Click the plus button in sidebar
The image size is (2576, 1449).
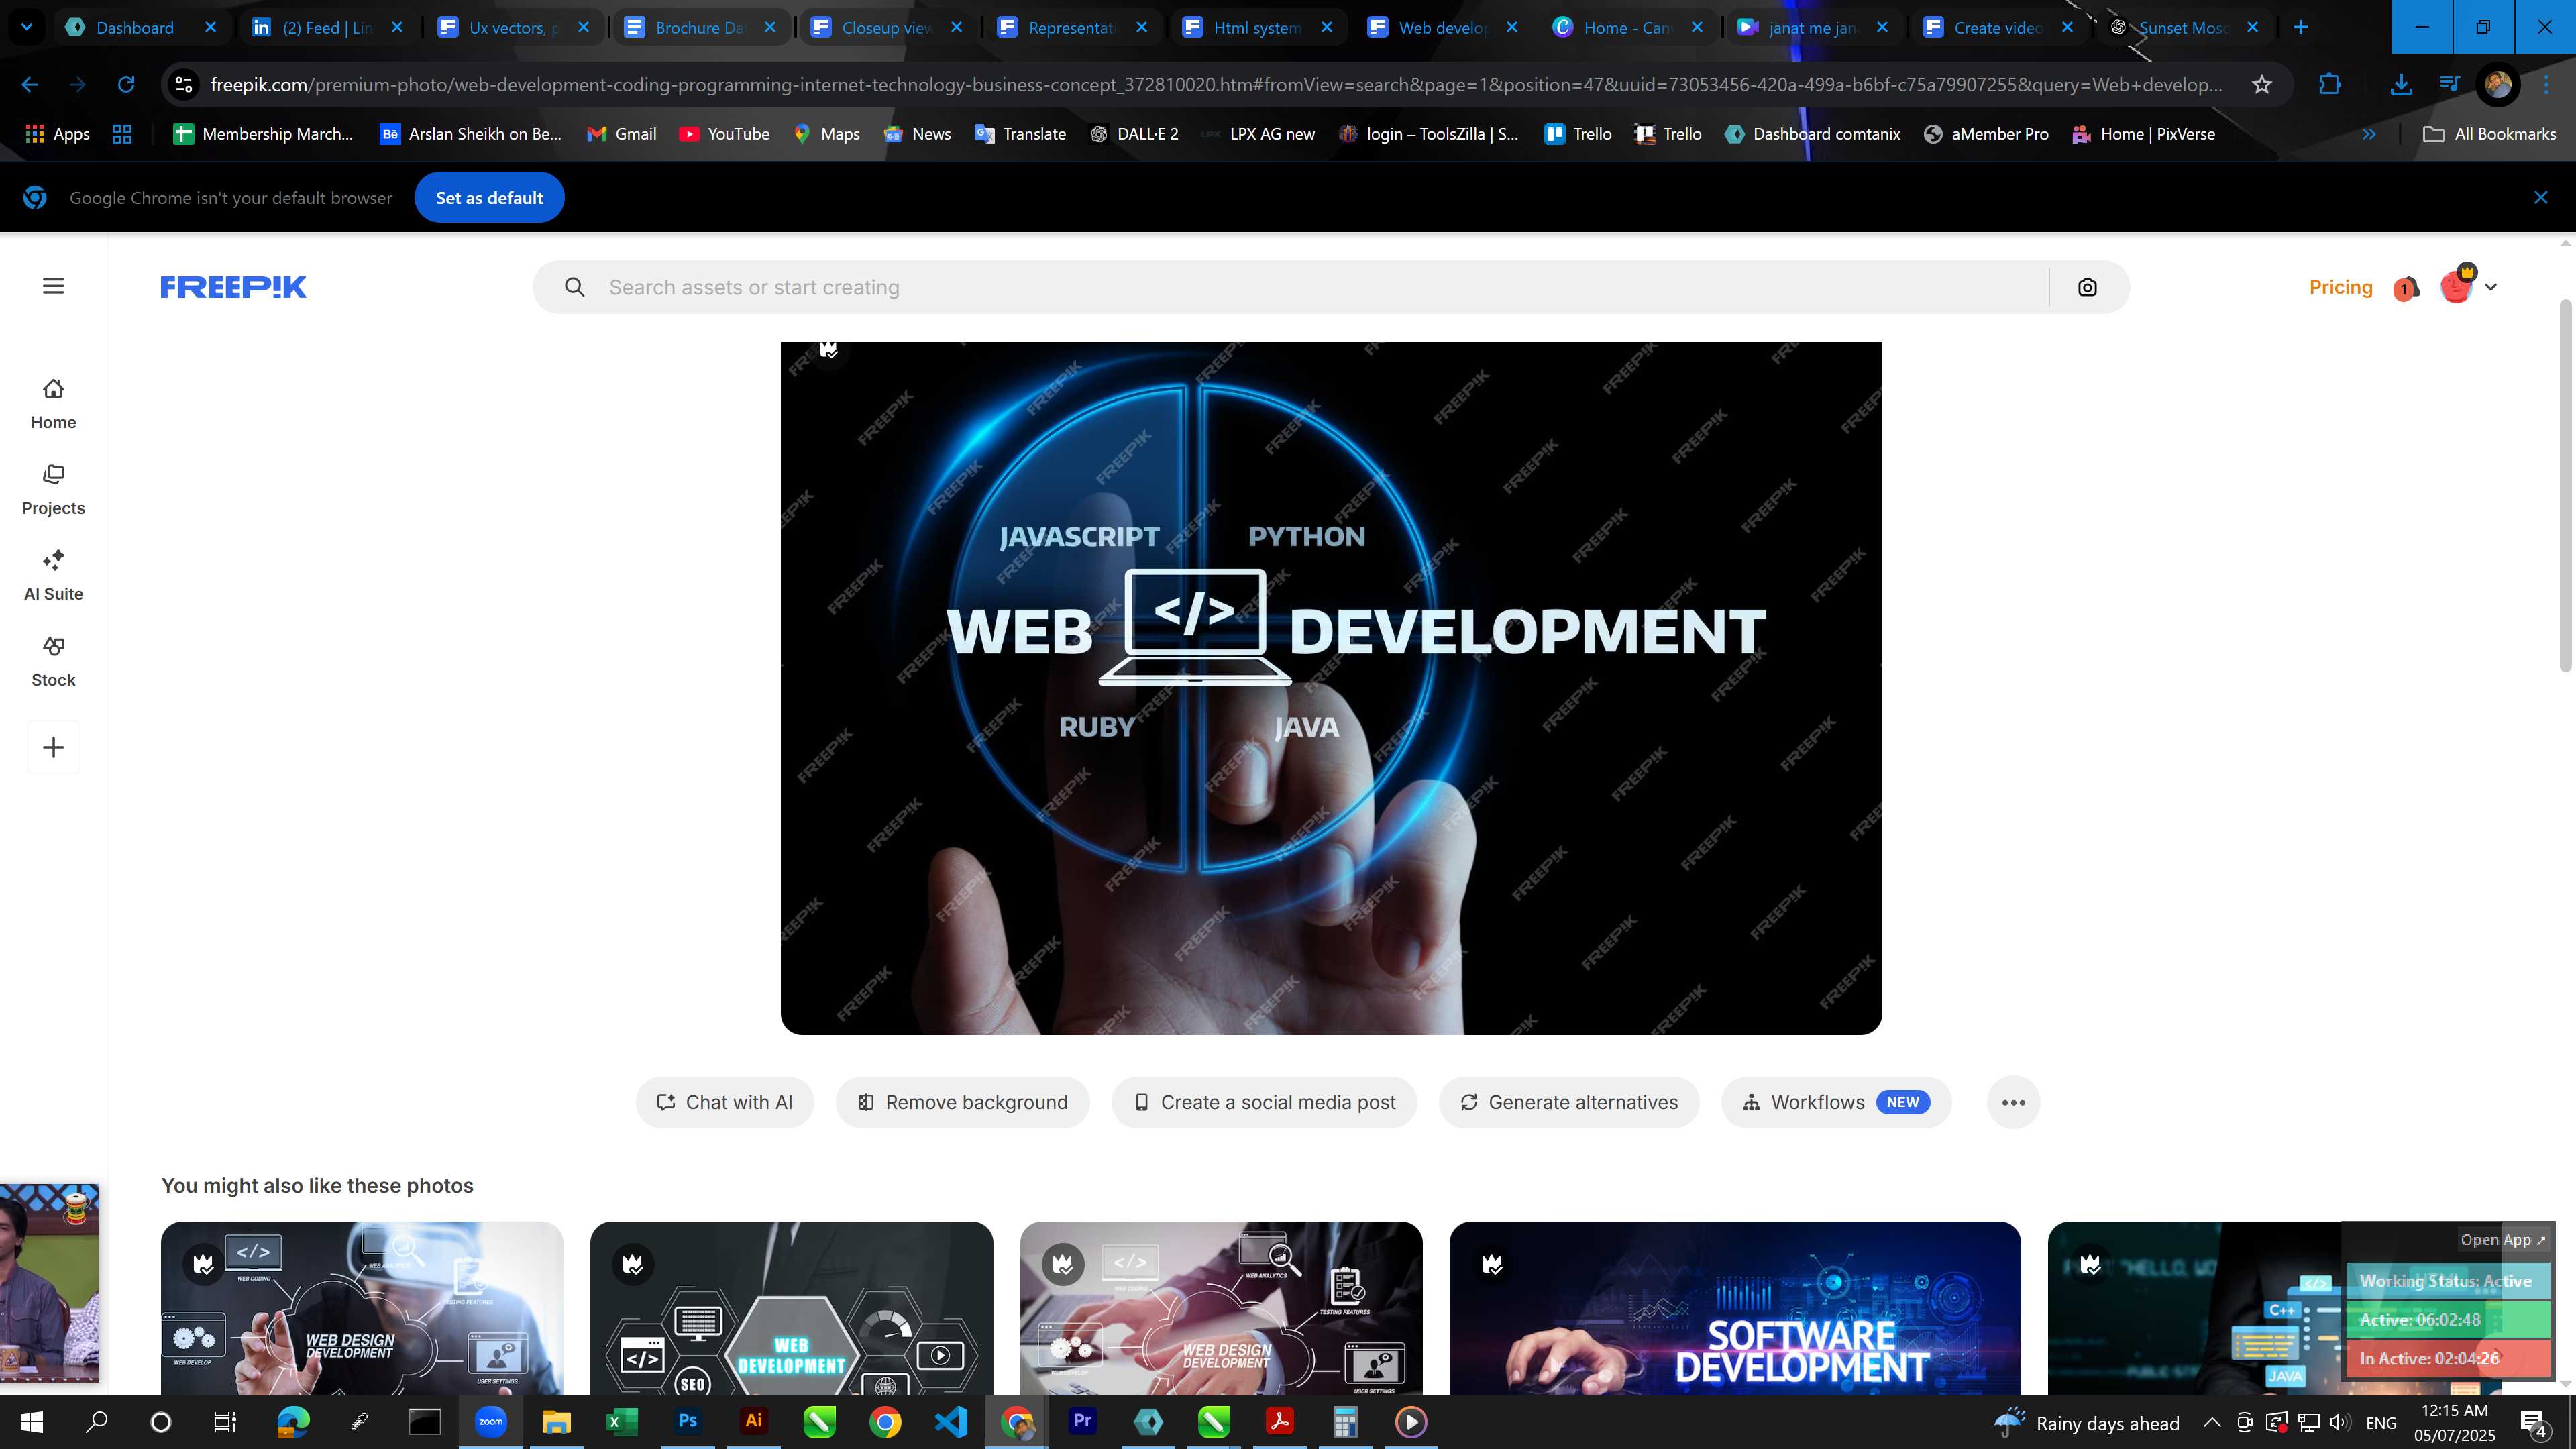pos(53,747)
